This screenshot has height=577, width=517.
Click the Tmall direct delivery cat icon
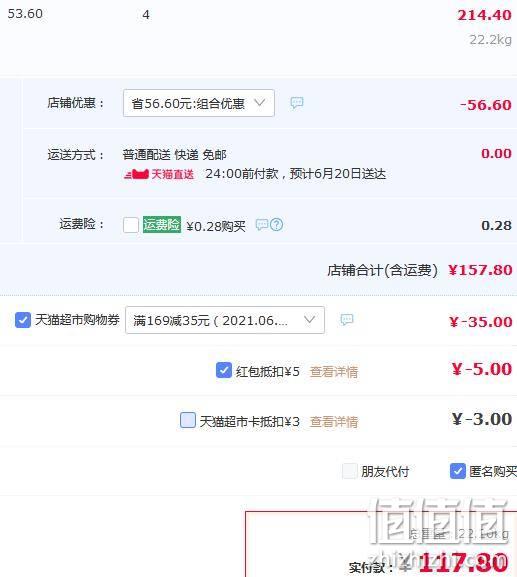(136, 174)
